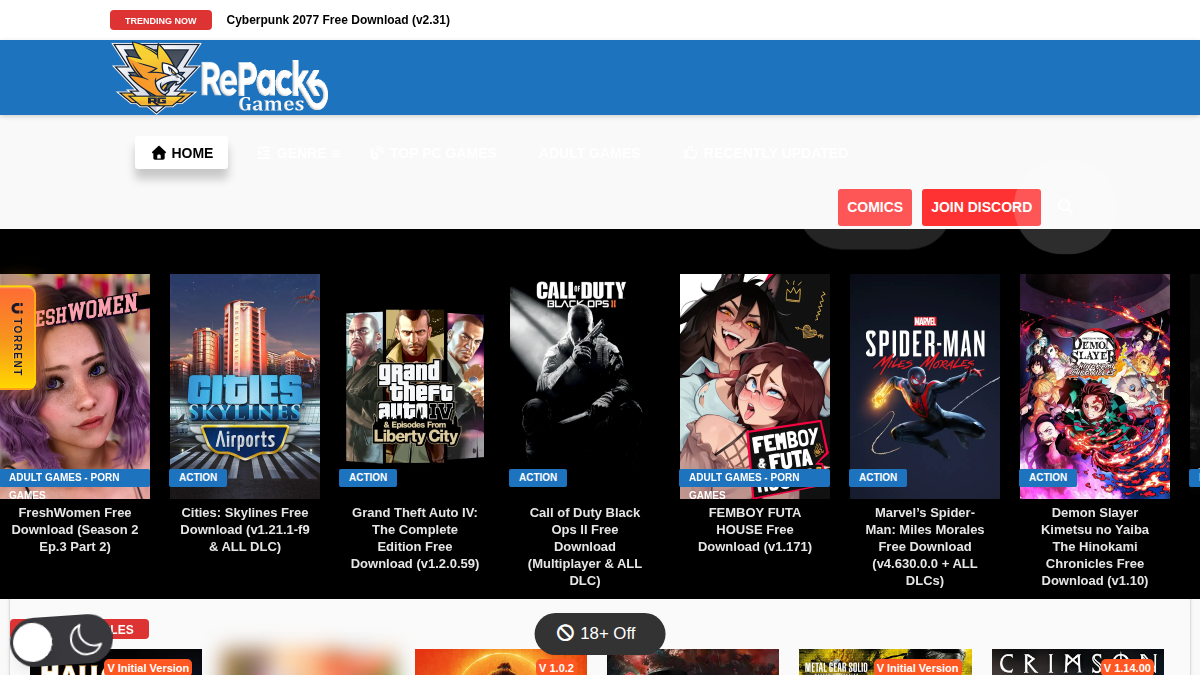Go to Recently Updated page
The height and width of the screenshot is (675, 1200).
(765, 153)
